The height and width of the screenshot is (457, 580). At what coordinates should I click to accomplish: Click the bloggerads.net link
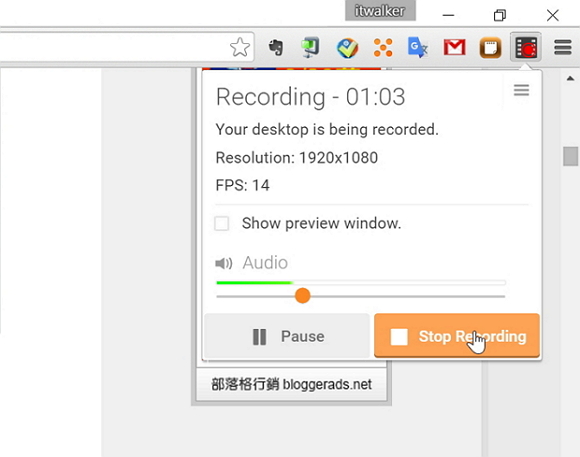(291, 384)
